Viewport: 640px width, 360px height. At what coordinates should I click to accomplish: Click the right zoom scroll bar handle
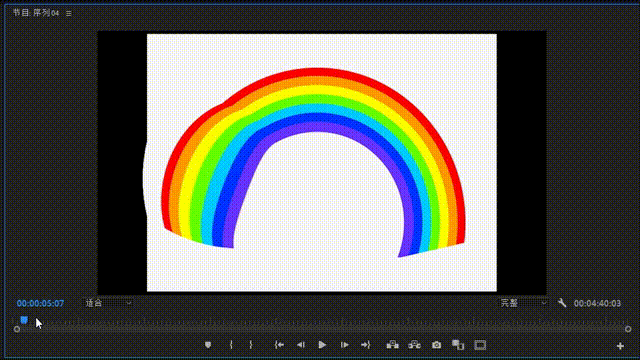[x=628, y=329]
